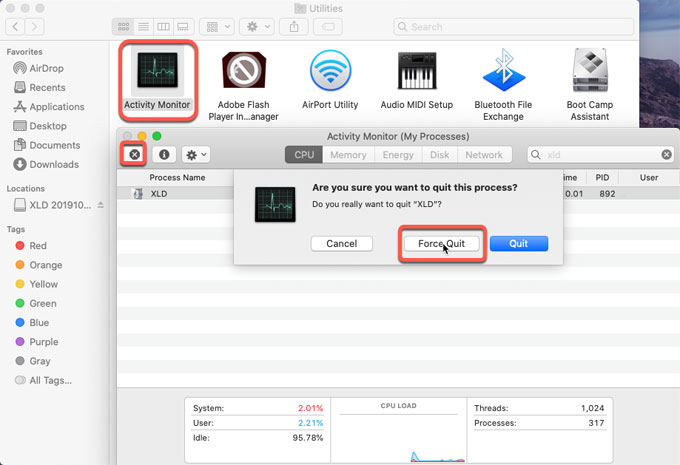This screenshot has height=465, width=680.
Task: Click the User percentage value 2.21%
Action: pyautogui.click(x=310, y=423)
